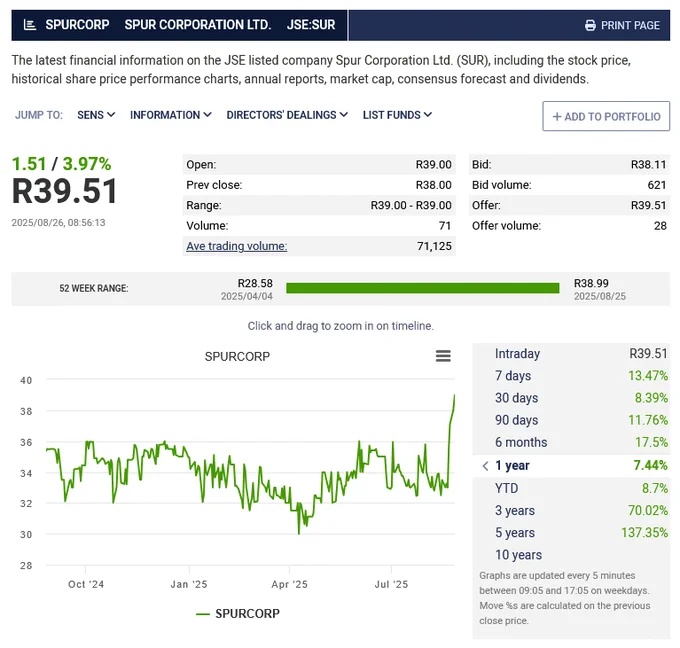Click the JSE:SUR ticker in header

[x=311, y=25]
